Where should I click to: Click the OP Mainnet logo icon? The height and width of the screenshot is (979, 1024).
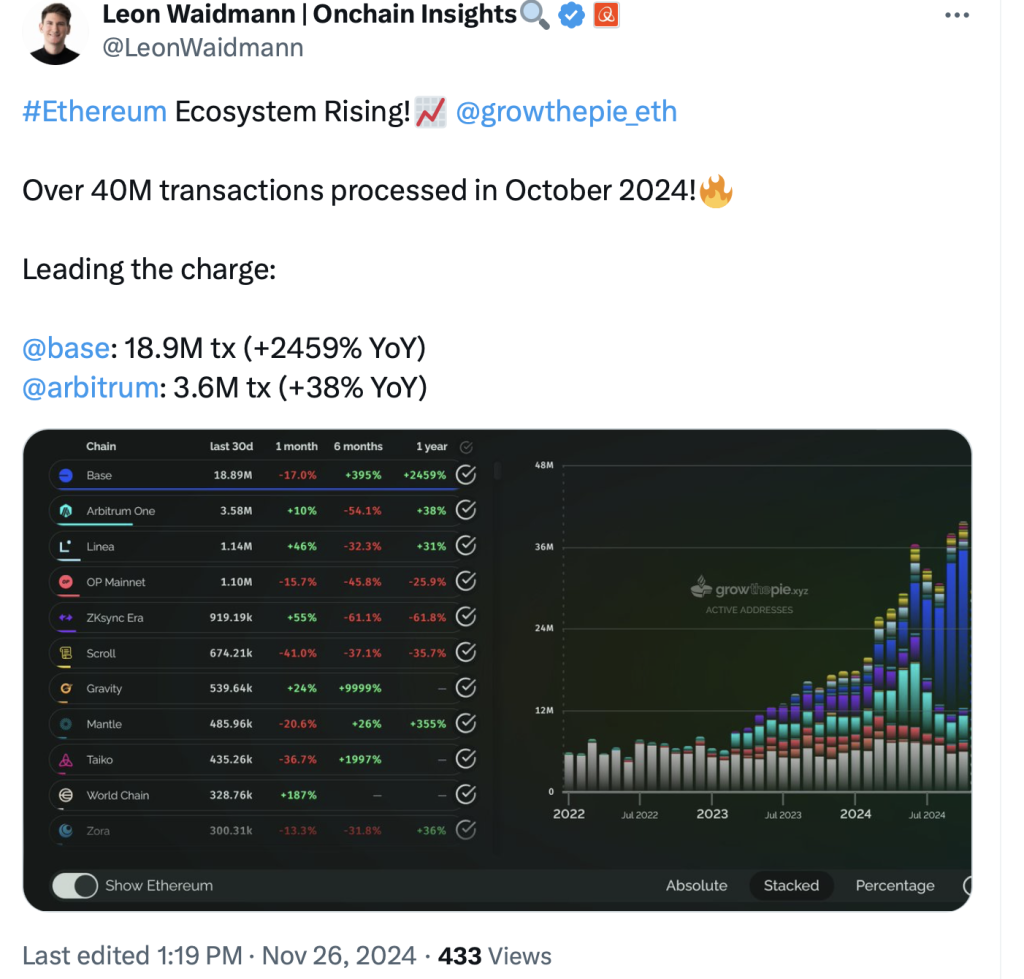(x=66, y=582)
